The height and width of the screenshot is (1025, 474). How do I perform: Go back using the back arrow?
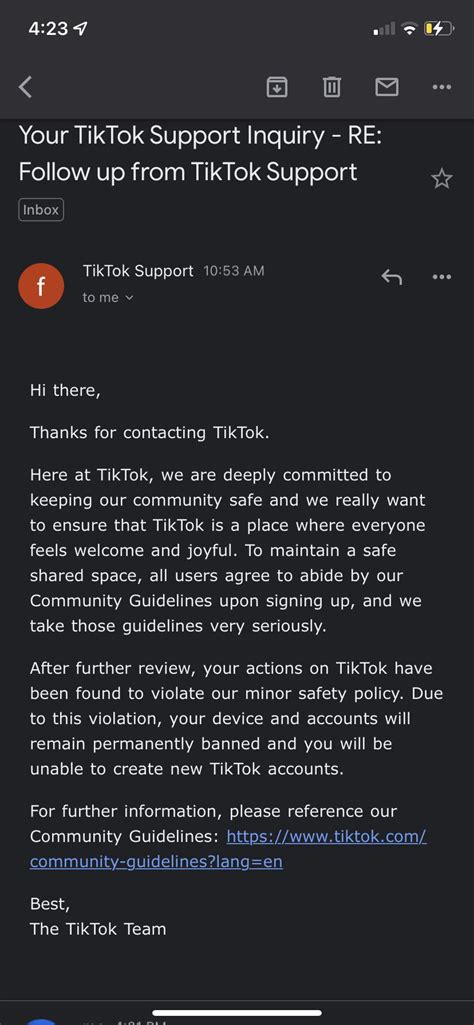[25, 86]
